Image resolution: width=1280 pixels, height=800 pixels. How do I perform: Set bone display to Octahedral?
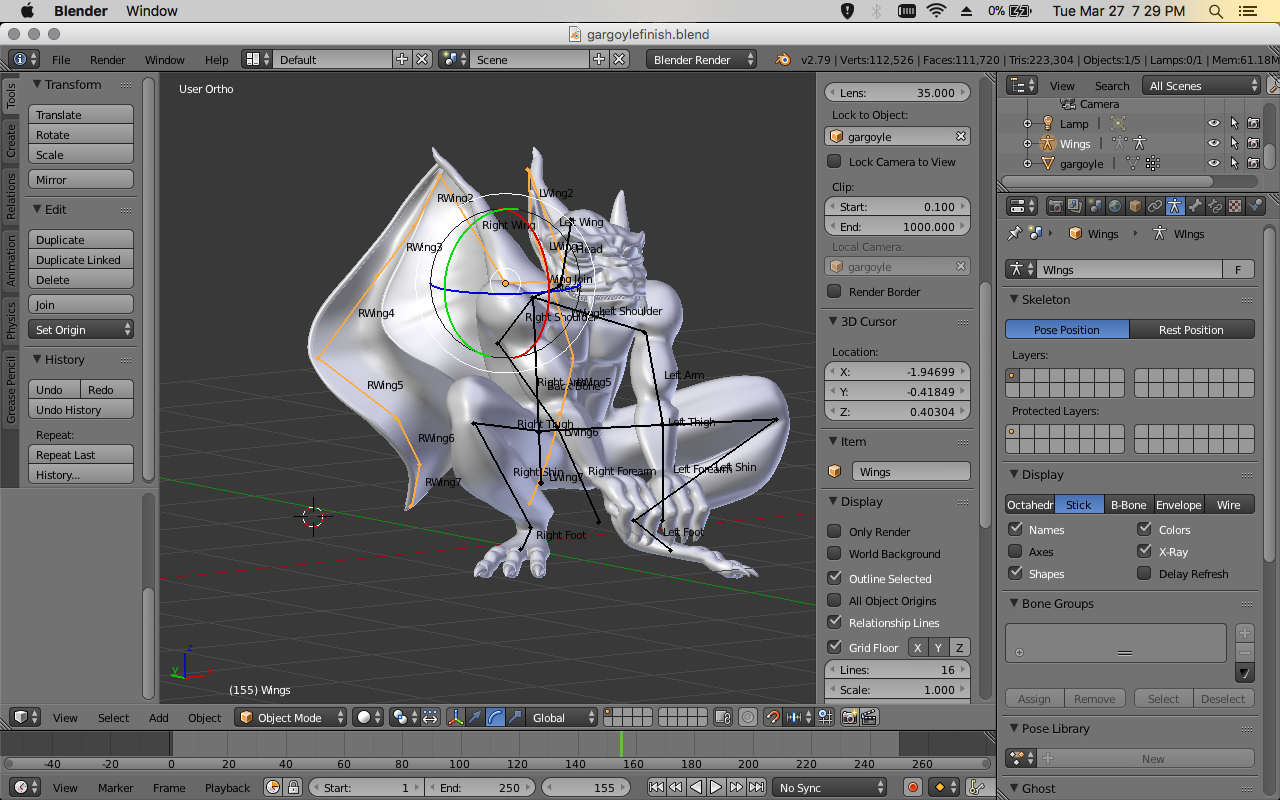(x=1030, y=504)
